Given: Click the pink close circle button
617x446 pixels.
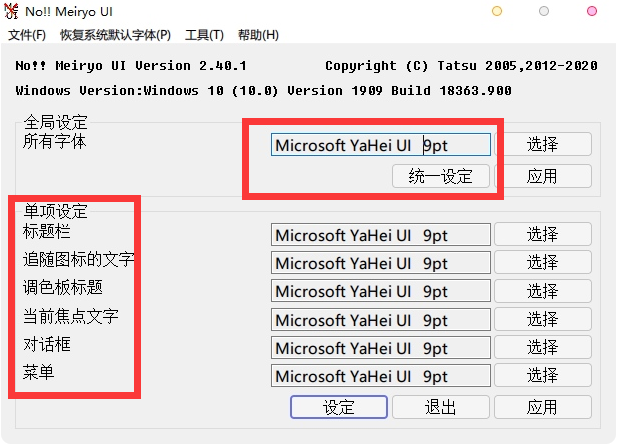Looking at the screenshot, I should [592, 11].
